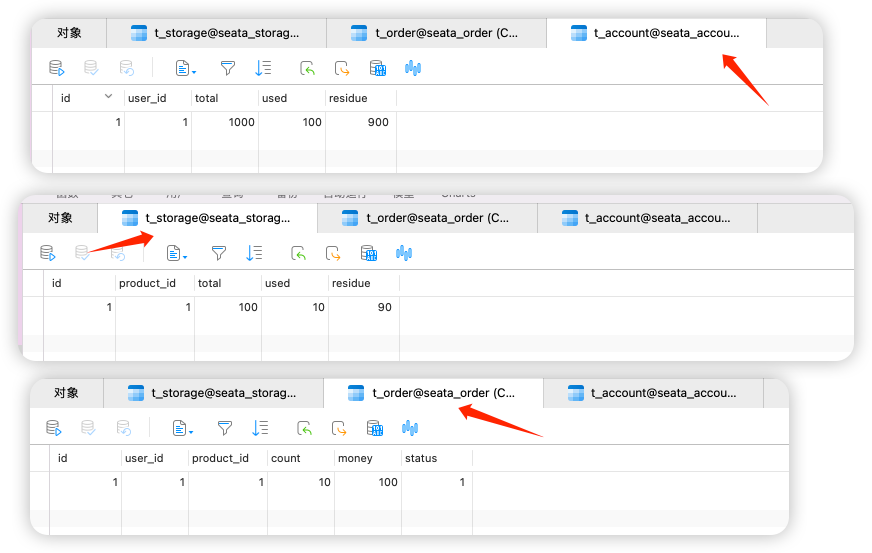872x553 pixels.
Task: Click Rollback icon in bottom order window
Action: (123, 428)
